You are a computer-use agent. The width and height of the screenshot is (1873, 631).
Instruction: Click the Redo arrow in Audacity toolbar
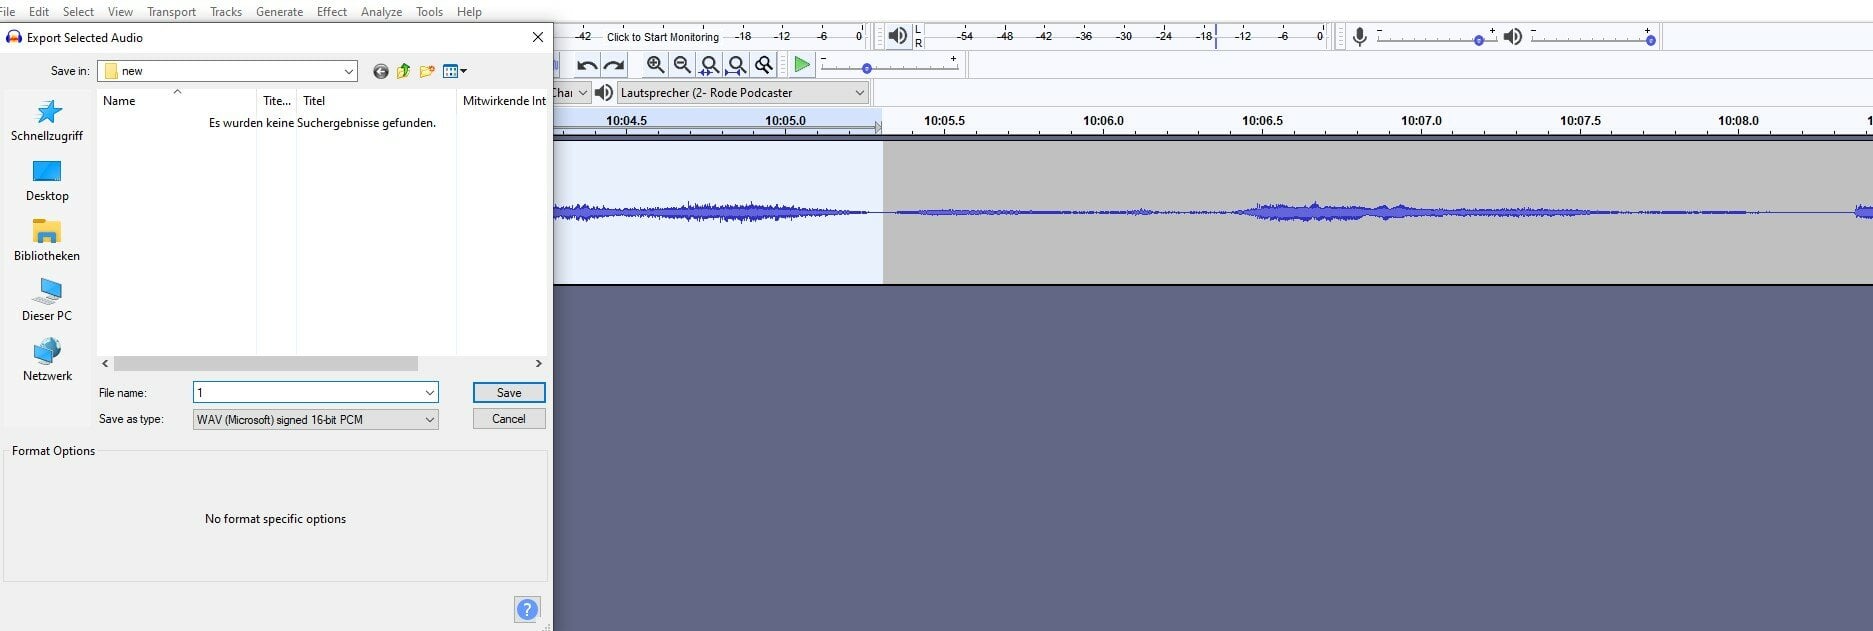[x=614, y=66]
